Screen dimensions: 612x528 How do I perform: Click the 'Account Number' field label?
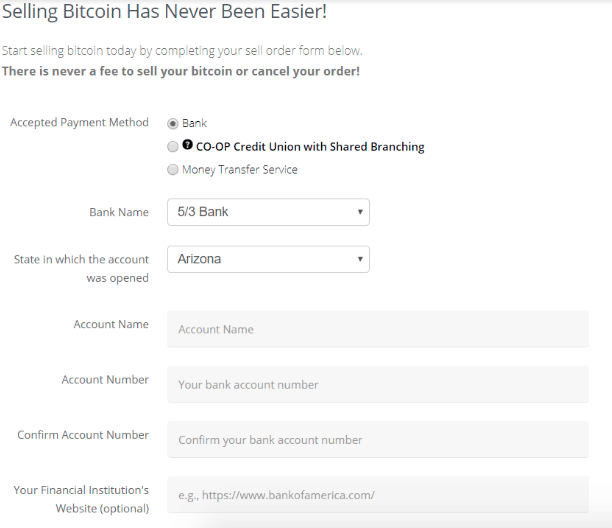(105, 380)
